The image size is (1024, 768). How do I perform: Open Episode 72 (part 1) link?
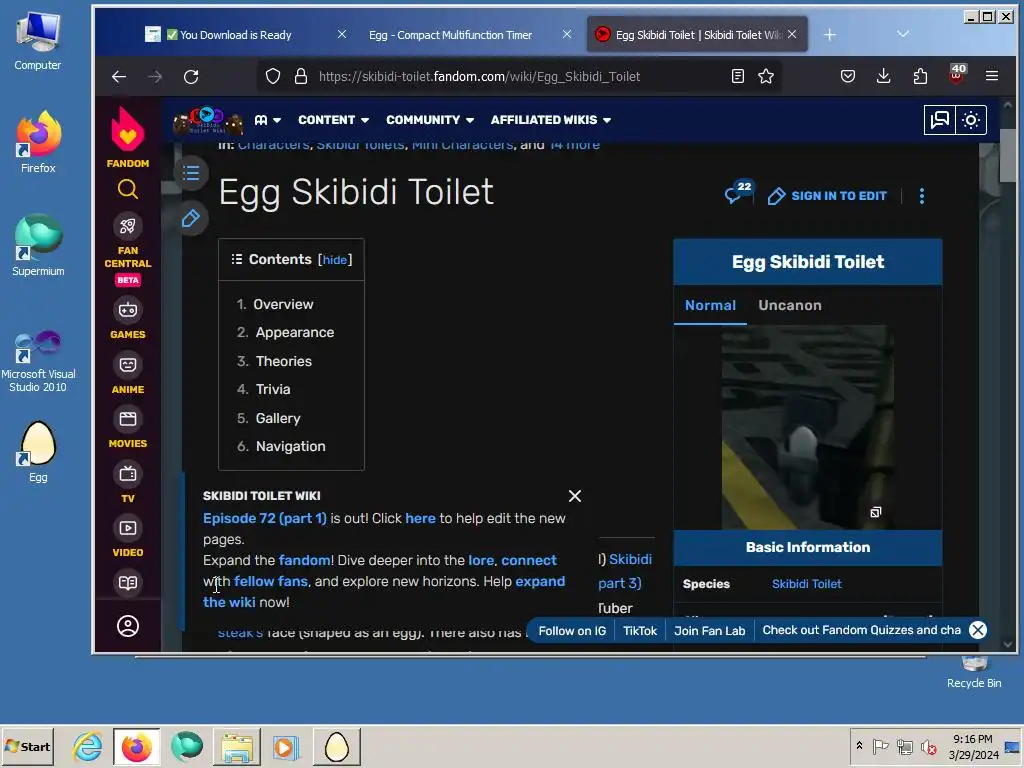[264, 519]
